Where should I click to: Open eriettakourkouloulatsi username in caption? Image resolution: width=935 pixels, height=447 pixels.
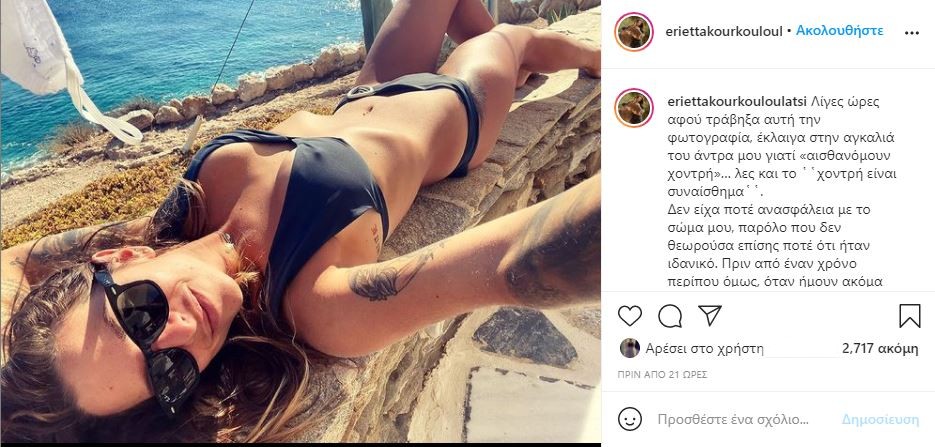click(x=739, y=101)
